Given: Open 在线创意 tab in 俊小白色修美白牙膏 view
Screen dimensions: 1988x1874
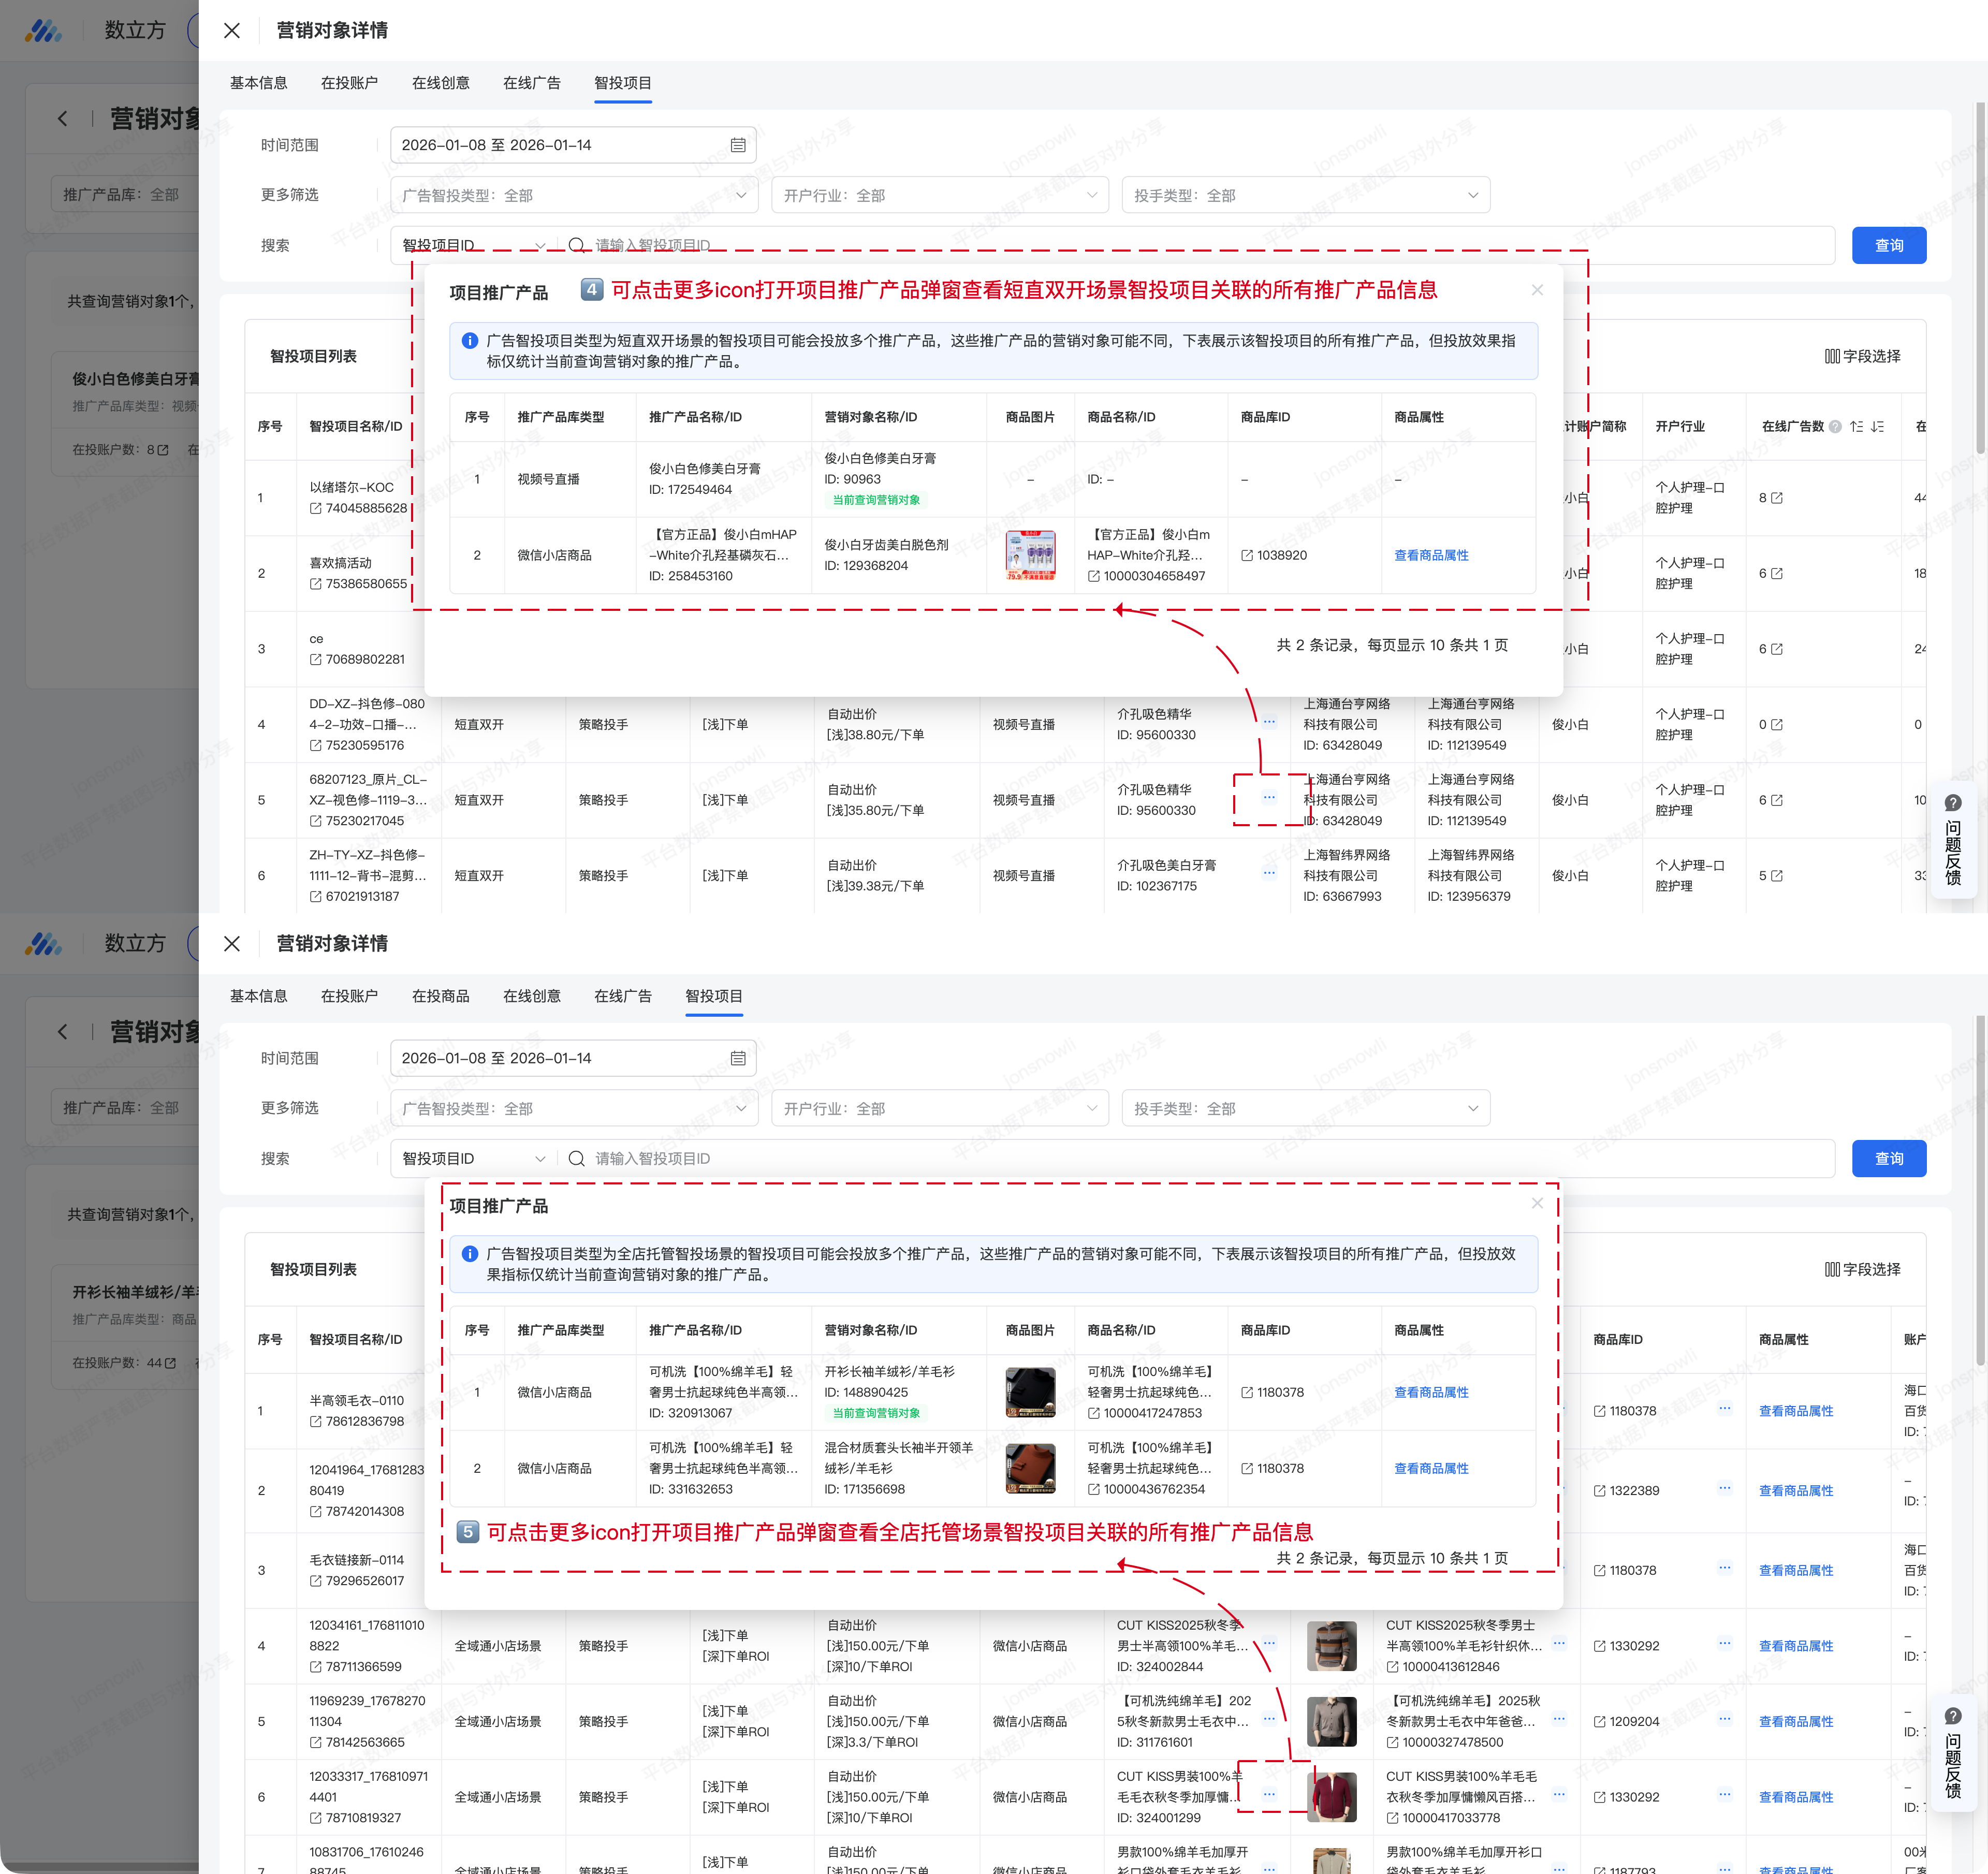Looking at the screenshot, I should [440, 83].
